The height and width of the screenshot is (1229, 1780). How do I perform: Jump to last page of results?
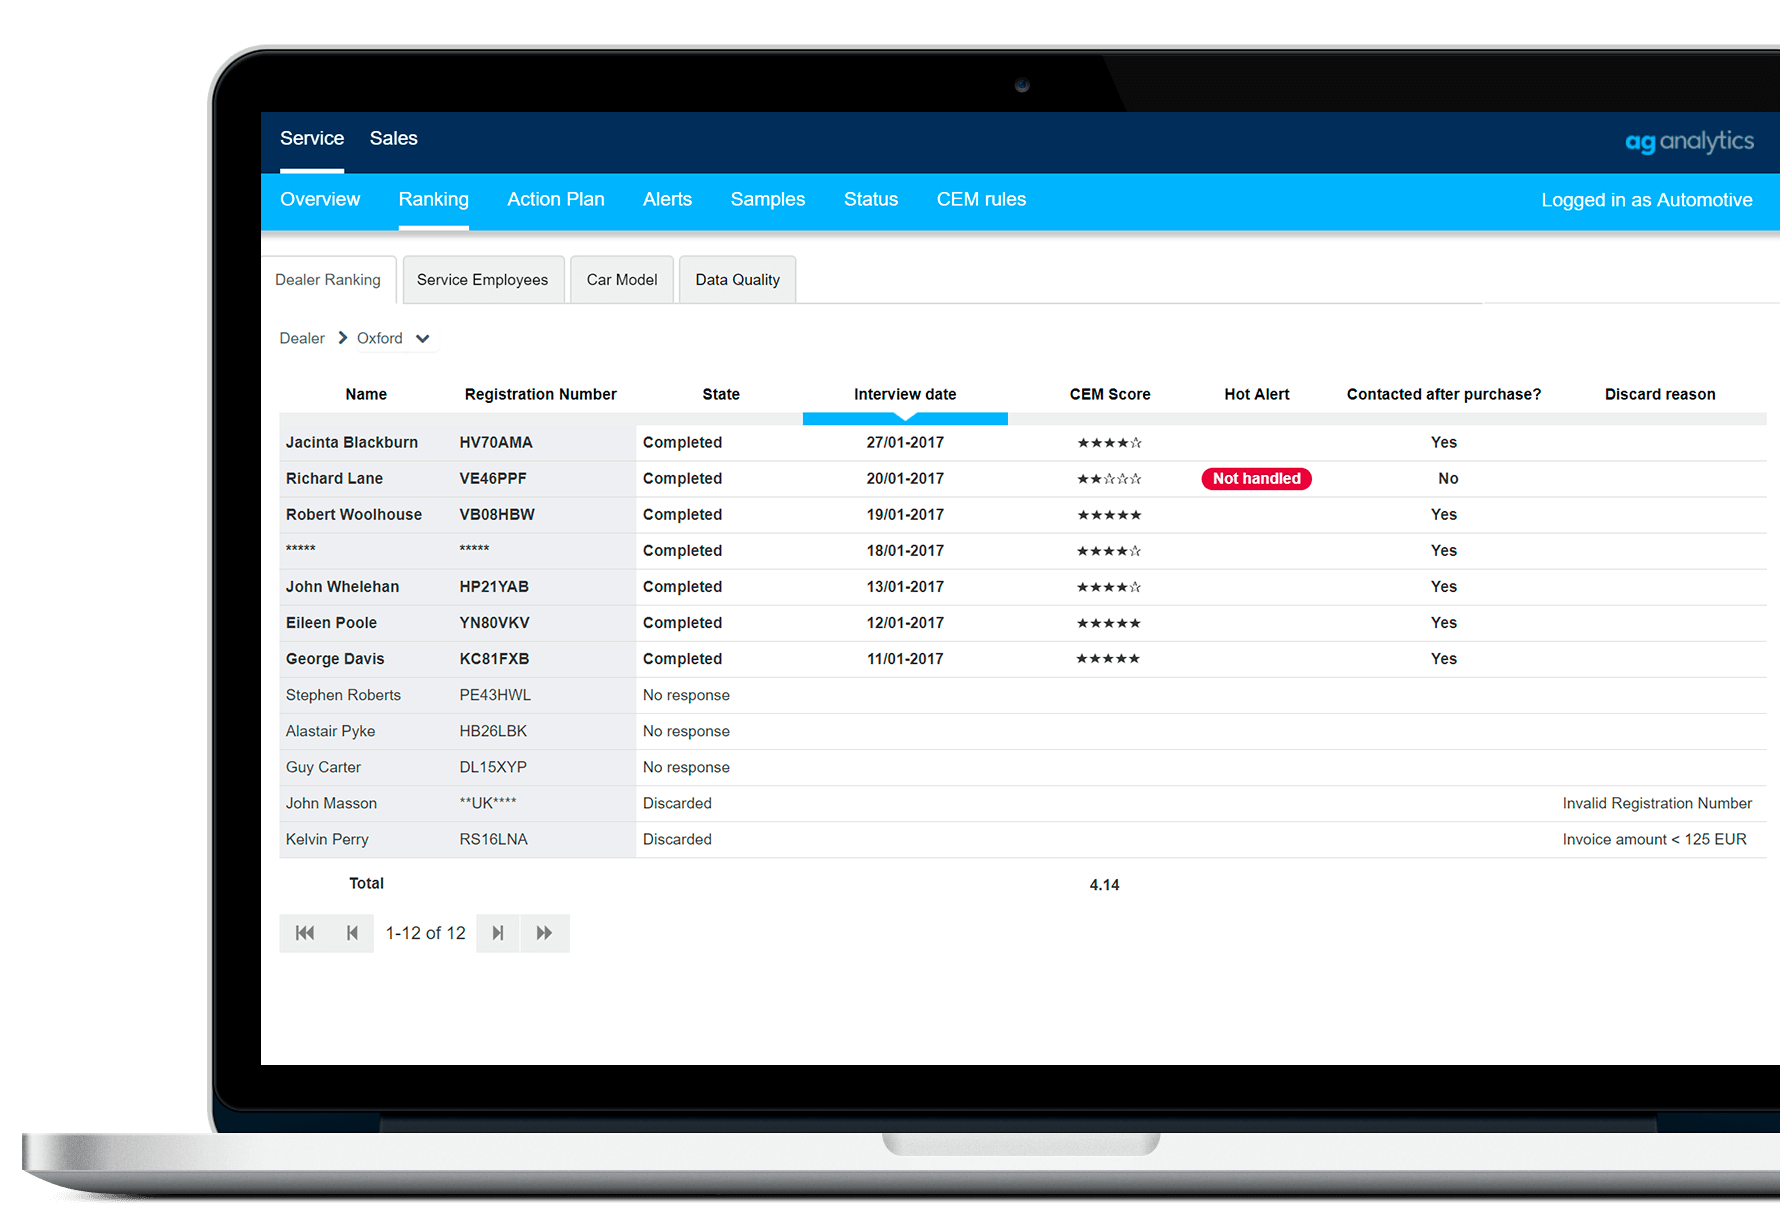tap(544, 933)
